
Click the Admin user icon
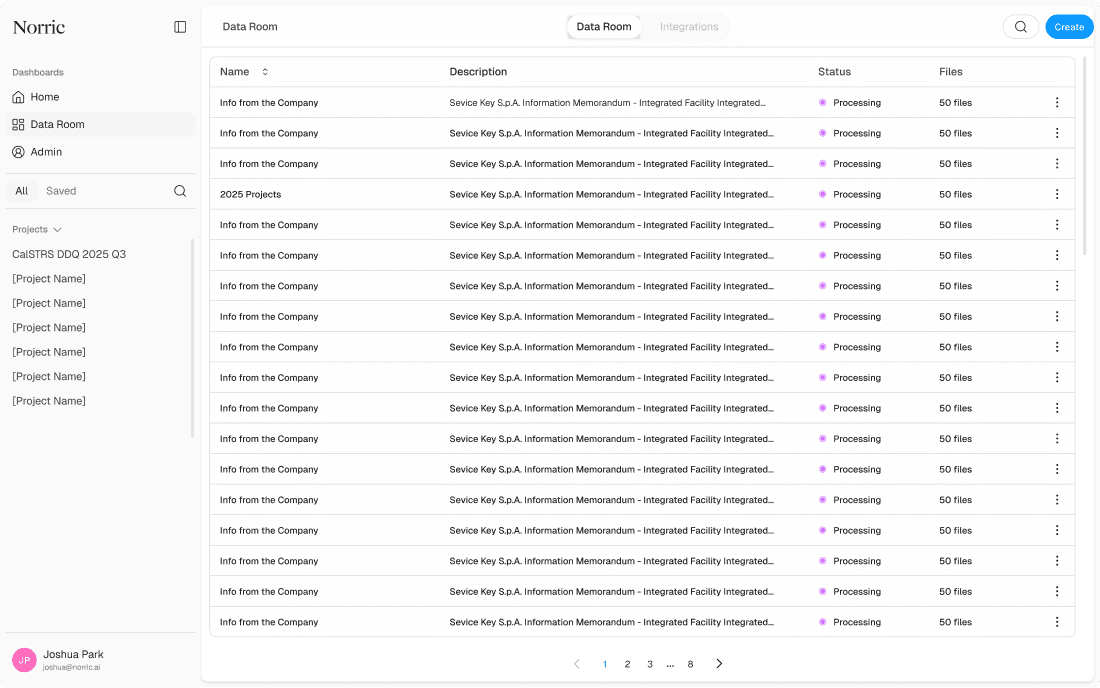18,151
